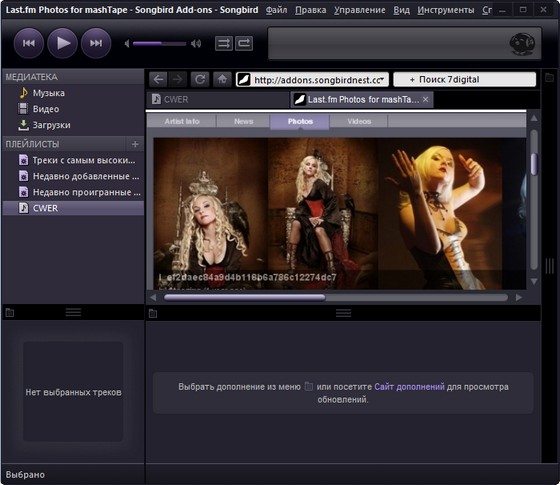Screen dimensions: 560x485
Task: Open the bottom content pane menu icon
Action: (x=153, y=314)
